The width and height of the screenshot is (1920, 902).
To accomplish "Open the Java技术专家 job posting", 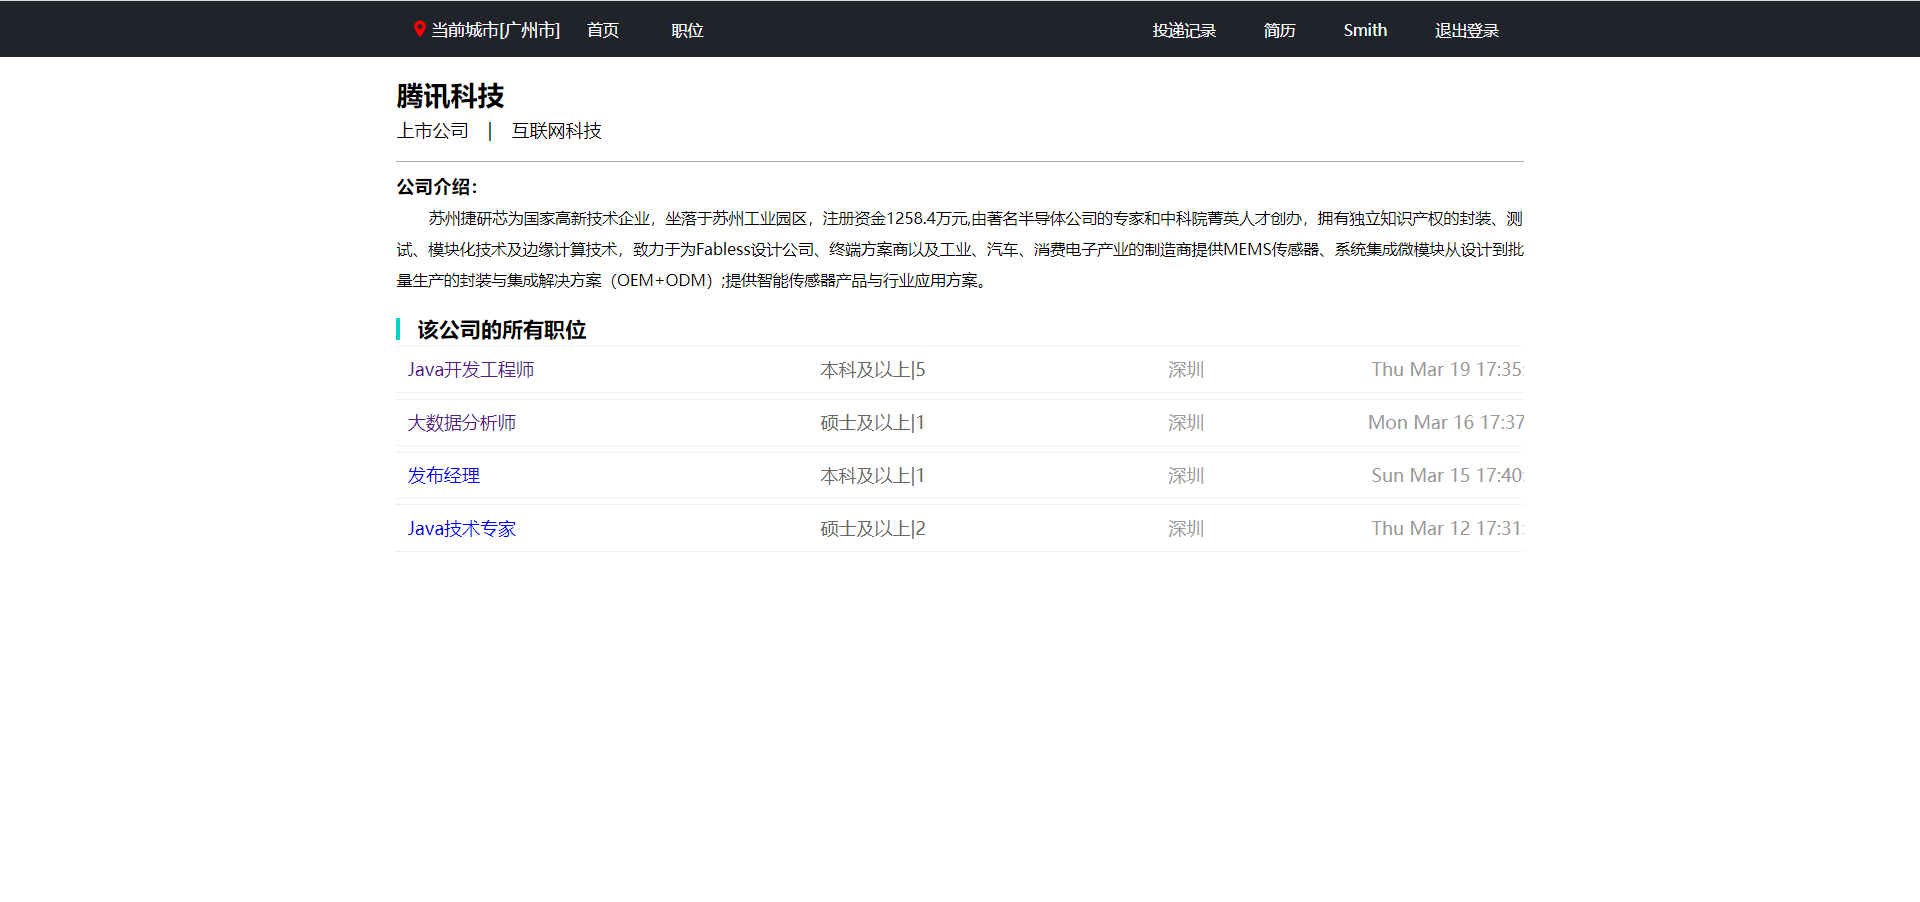I will click(462, 529).
